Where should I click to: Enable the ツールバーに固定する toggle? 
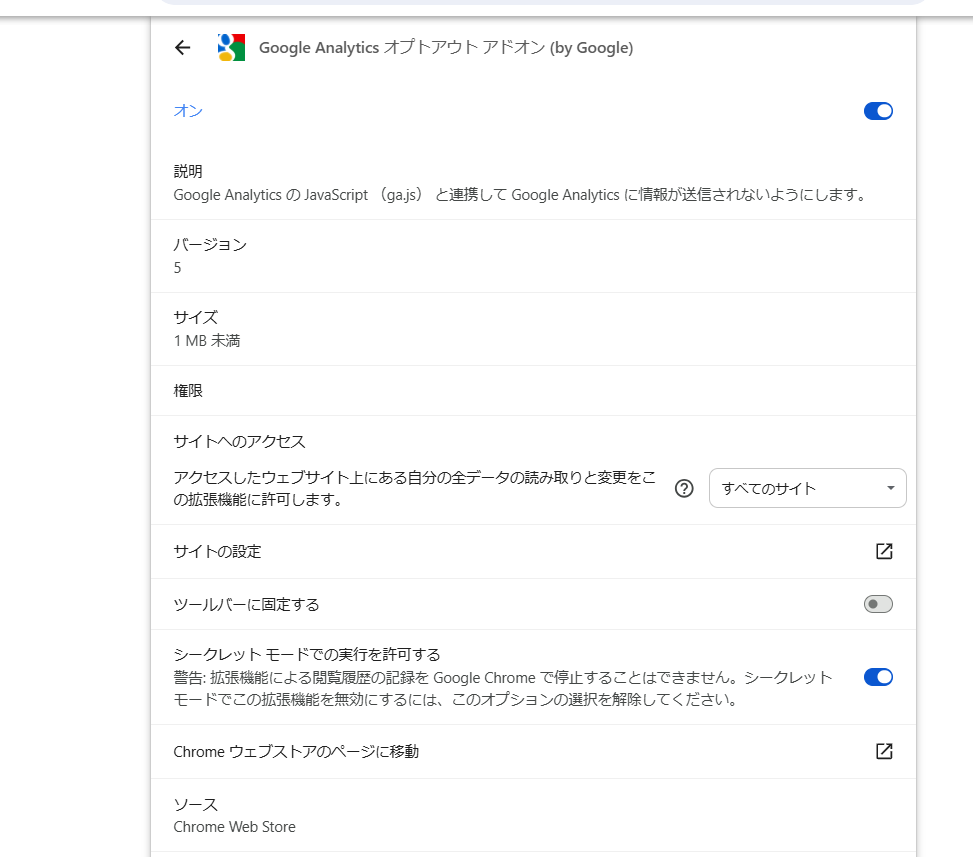point(878,604)
